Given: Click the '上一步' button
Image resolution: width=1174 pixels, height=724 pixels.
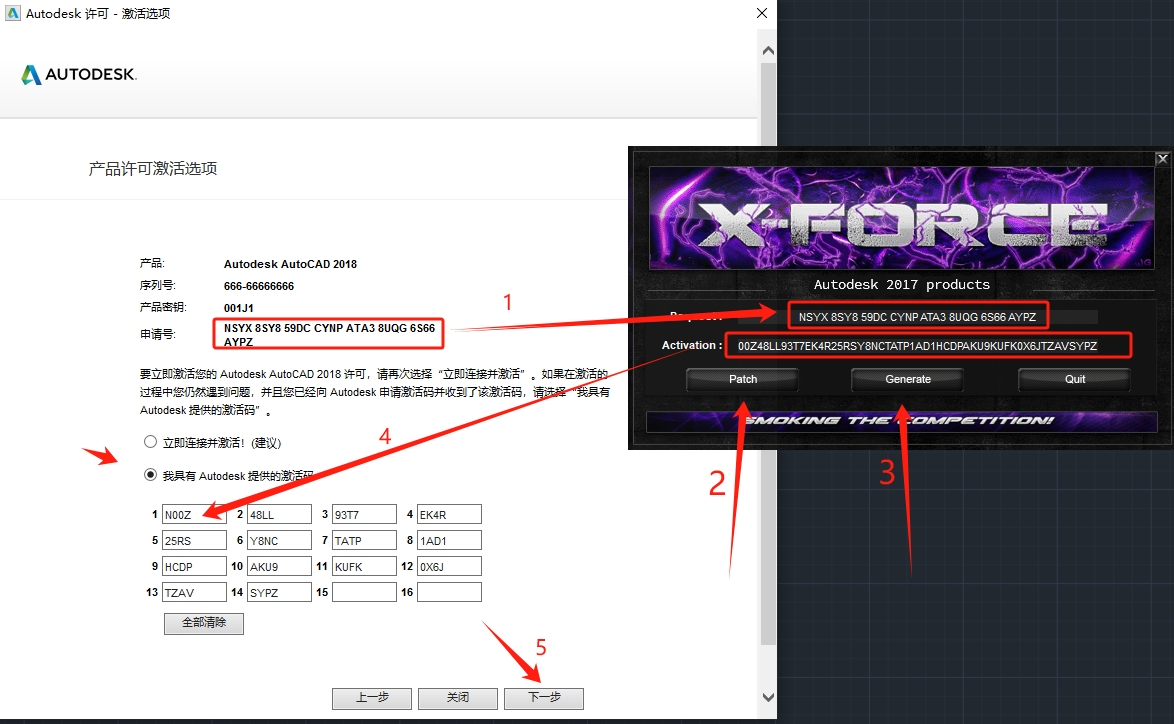Looking at the screenshot, I should click(371, 698).
